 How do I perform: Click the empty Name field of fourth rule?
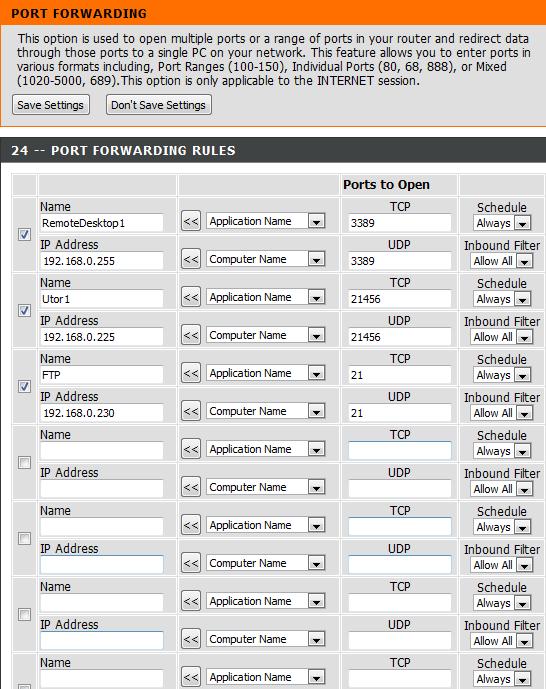click(102, 451)
